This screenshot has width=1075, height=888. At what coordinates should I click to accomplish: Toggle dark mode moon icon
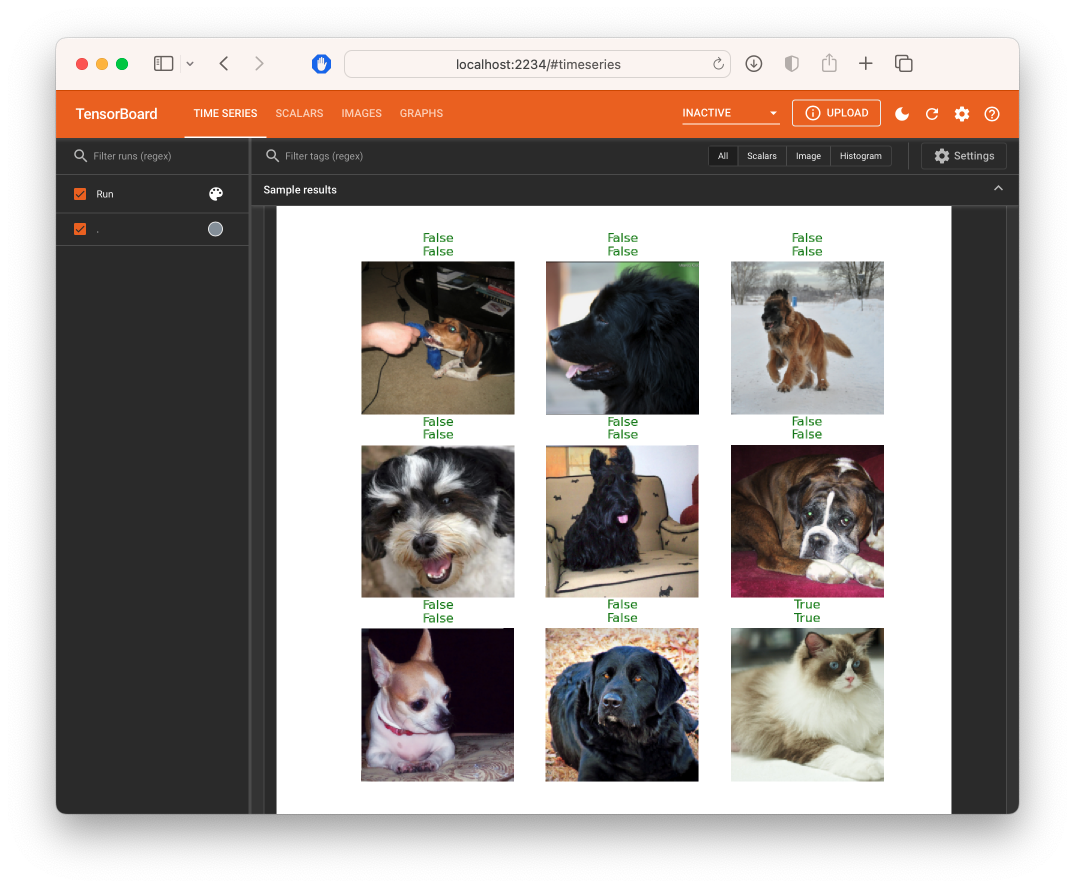902,114
